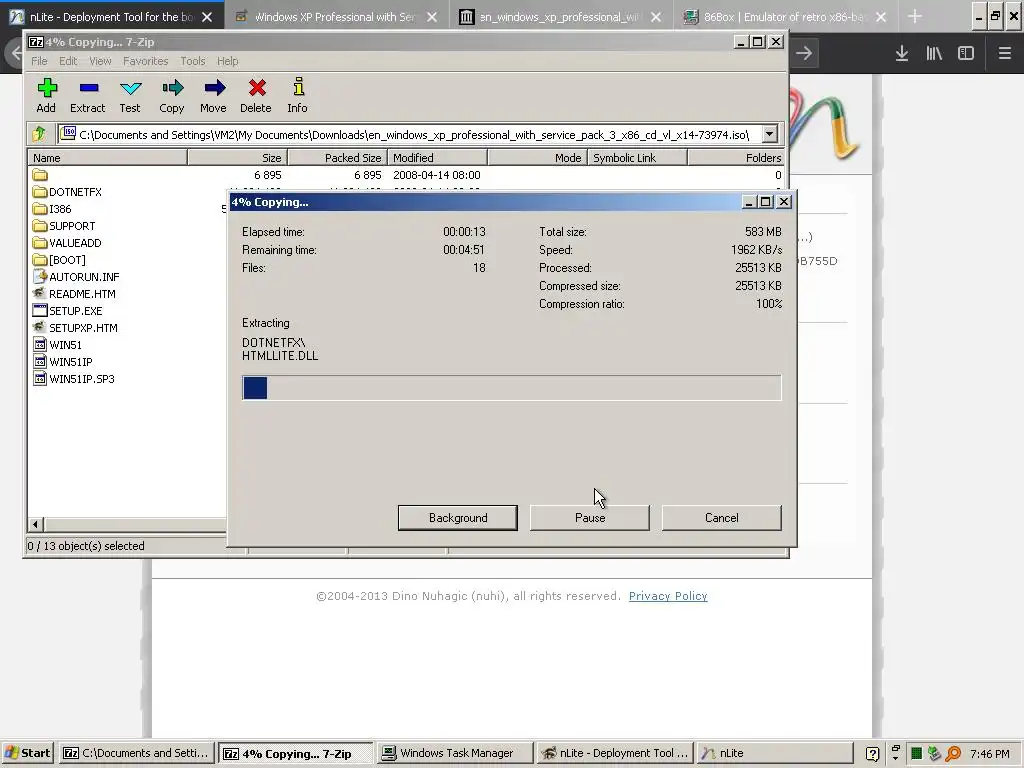Click the magnifier icon in system tray
This screenshot has height=768, width=1024.
[x=953, y=754]
